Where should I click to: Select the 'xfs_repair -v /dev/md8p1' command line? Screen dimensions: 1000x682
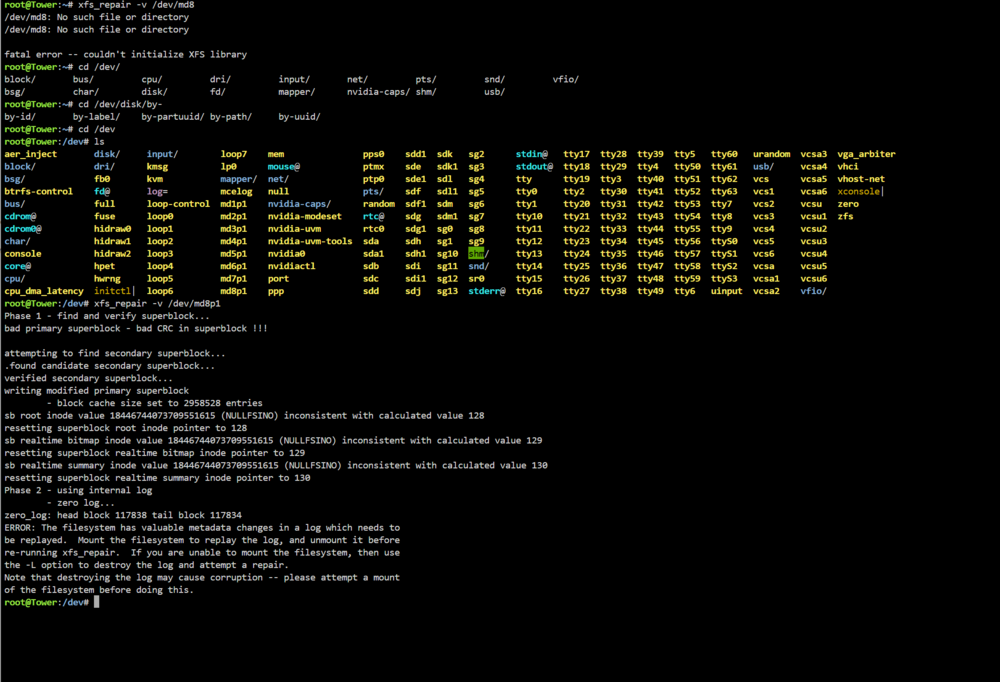(157, 303)
